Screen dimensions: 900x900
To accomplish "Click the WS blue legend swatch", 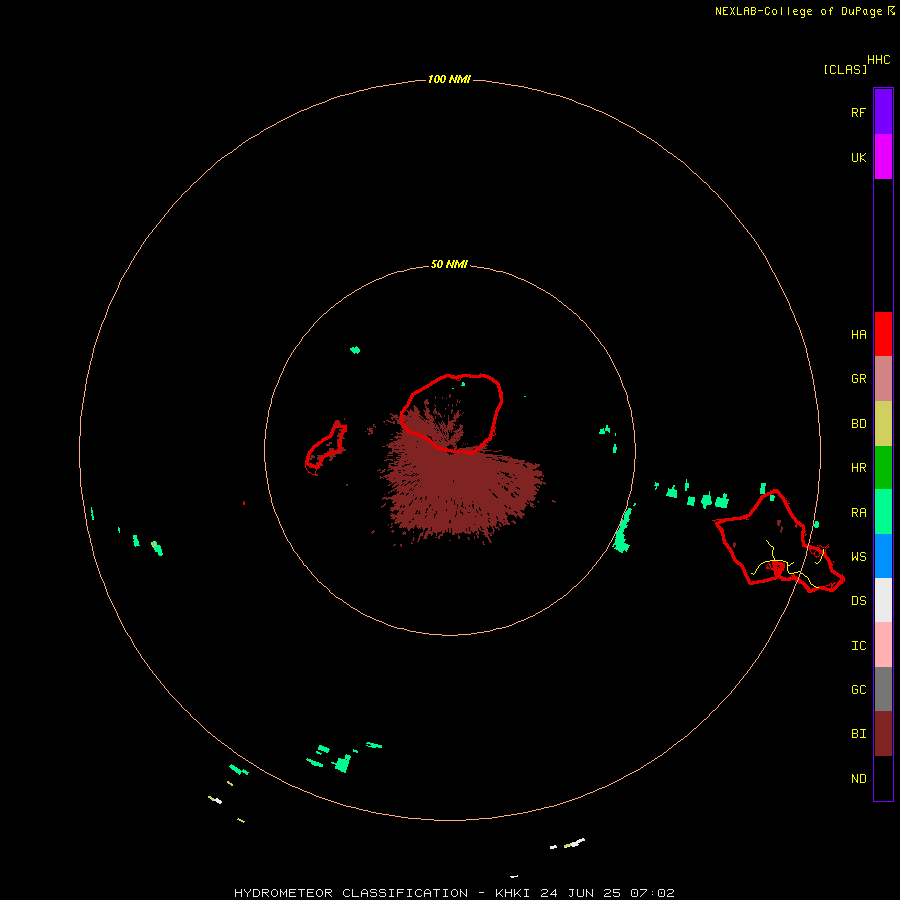I will coord(883,556).
